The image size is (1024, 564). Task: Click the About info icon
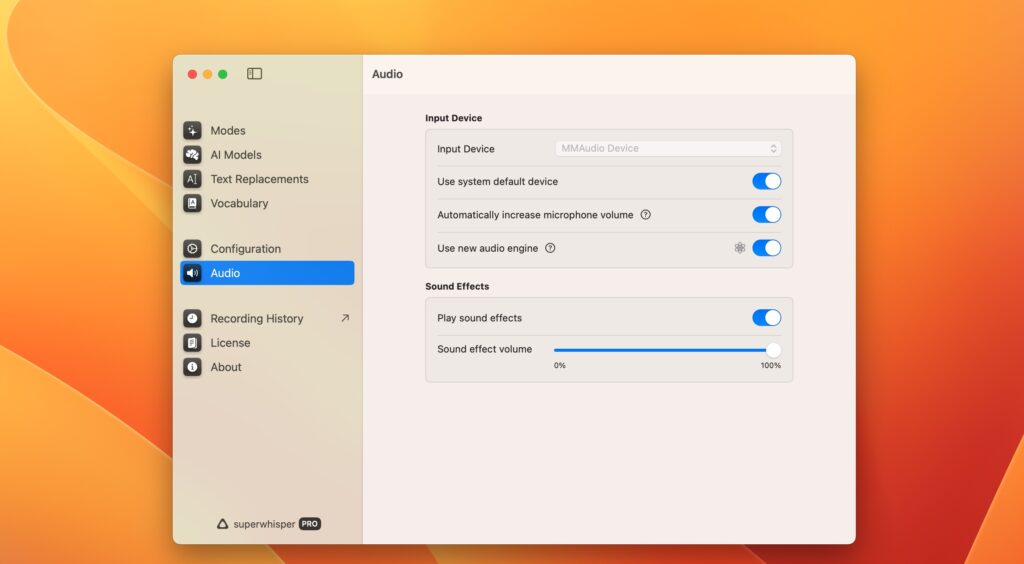coord(192,367)
